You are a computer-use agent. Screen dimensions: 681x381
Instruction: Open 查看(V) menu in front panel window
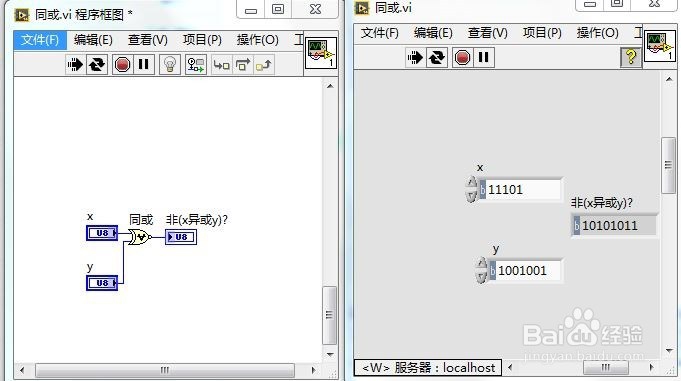click(487, 33)
